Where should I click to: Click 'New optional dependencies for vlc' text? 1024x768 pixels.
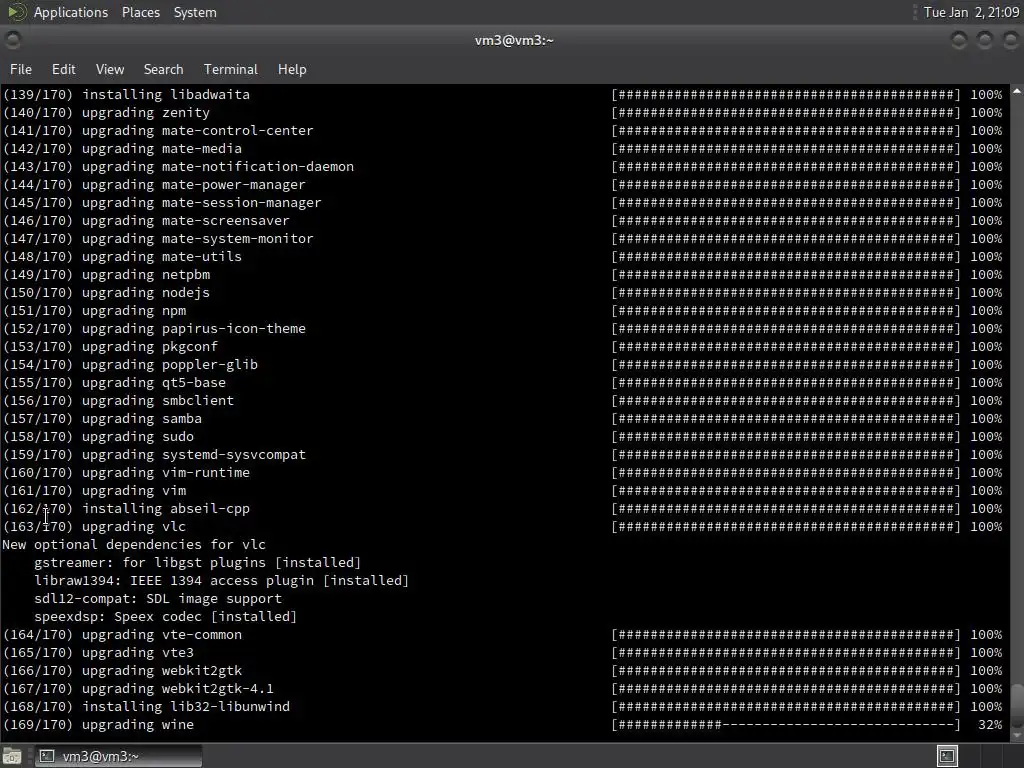pyautogui.click(x=134, y=545)
